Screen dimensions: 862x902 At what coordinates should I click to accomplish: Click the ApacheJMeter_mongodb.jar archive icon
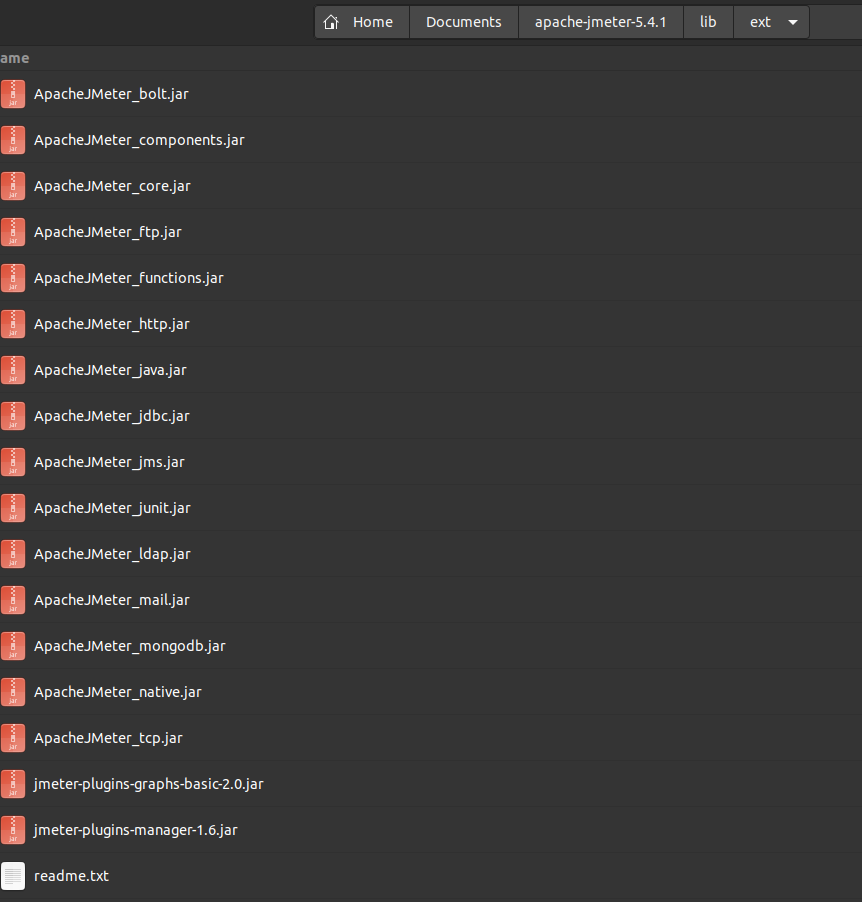(13, 646)
